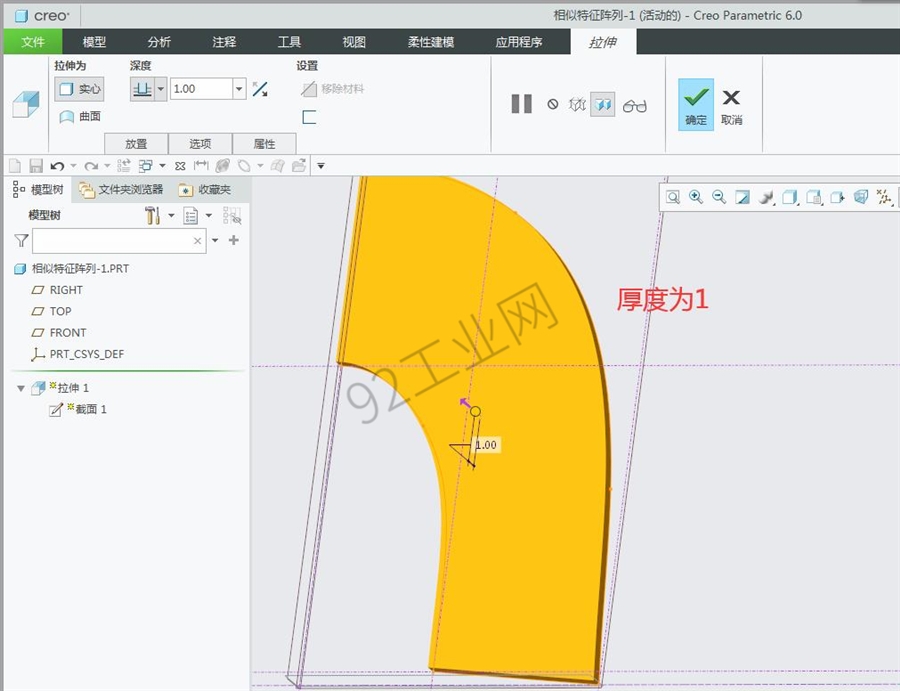Select extrude as surface (曲面)

(x=79, y=117)
